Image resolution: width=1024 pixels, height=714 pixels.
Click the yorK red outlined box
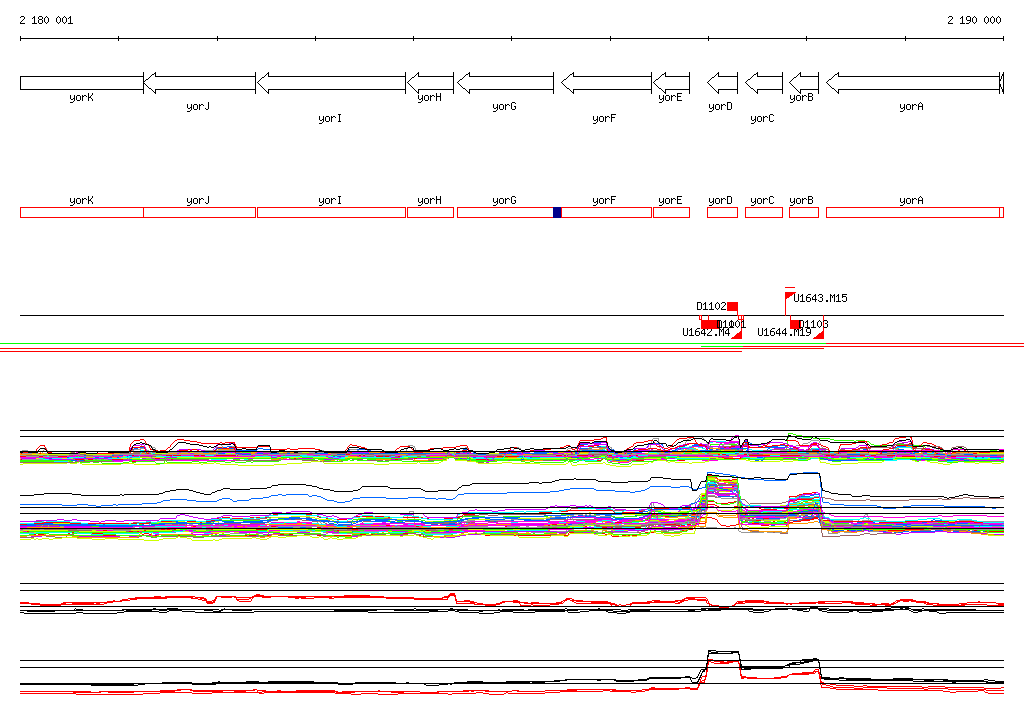[x=82, y=212]
